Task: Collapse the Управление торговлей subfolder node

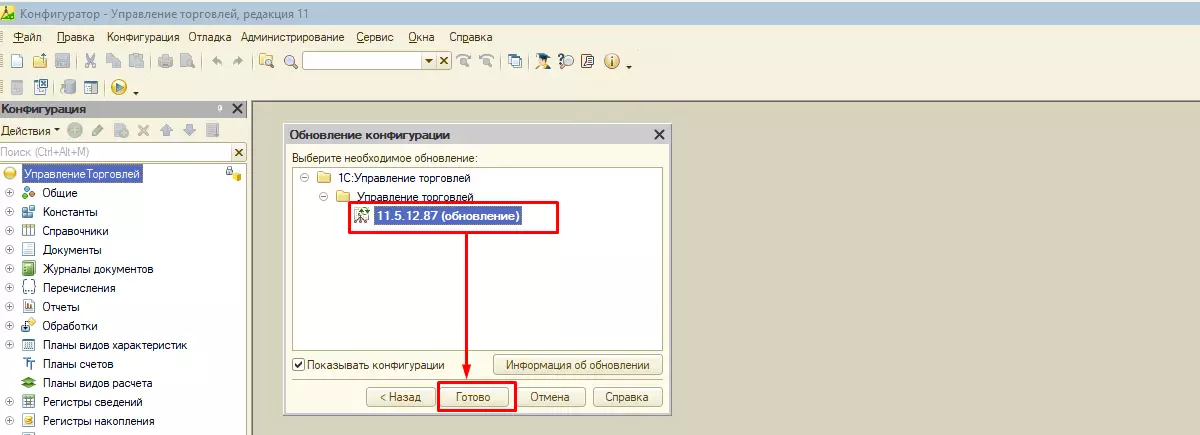Action: coord(323,196)
